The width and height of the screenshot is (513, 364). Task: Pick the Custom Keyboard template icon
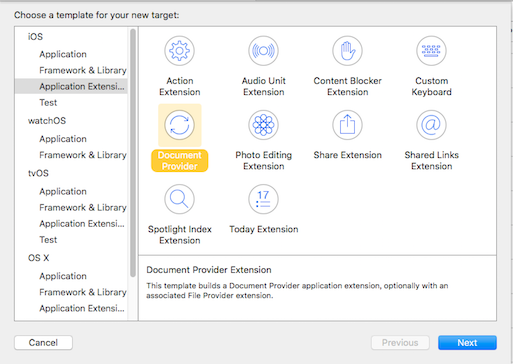pos(431,51)
